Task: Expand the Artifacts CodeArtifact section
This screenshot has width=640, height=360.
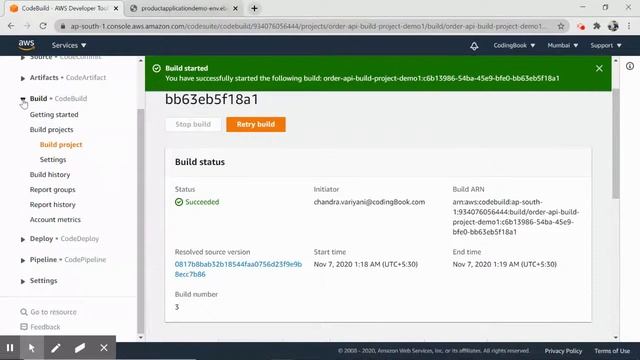Action: pyautogui.click(x=23, y=78)
